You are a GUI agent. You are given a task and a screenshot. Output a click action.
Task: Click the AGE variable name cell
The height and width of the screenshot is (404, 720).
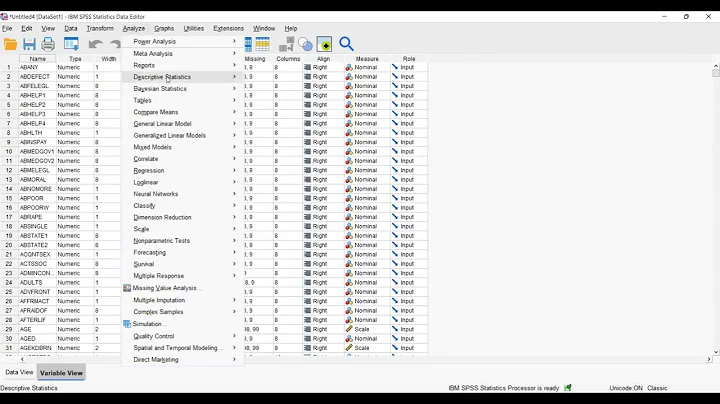[x=38, y=329]
